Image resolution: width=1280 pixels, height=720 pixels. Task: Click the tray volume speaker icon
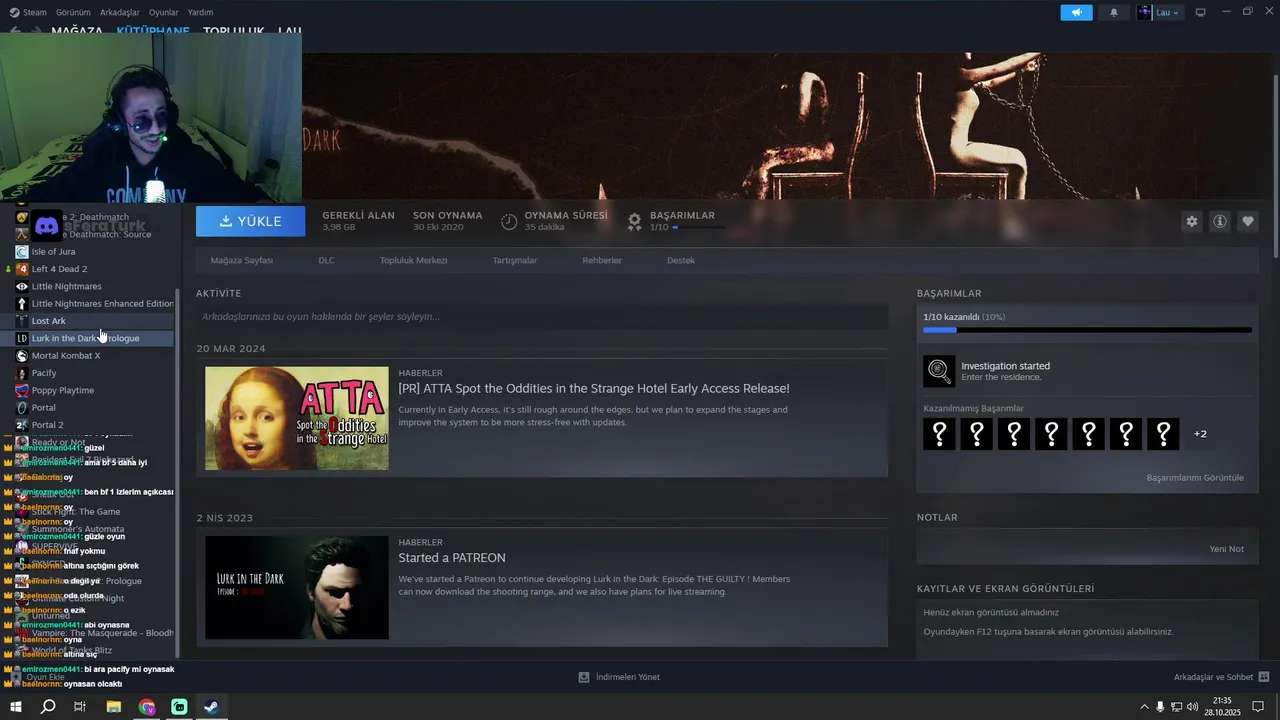(x=1192, y=707)
